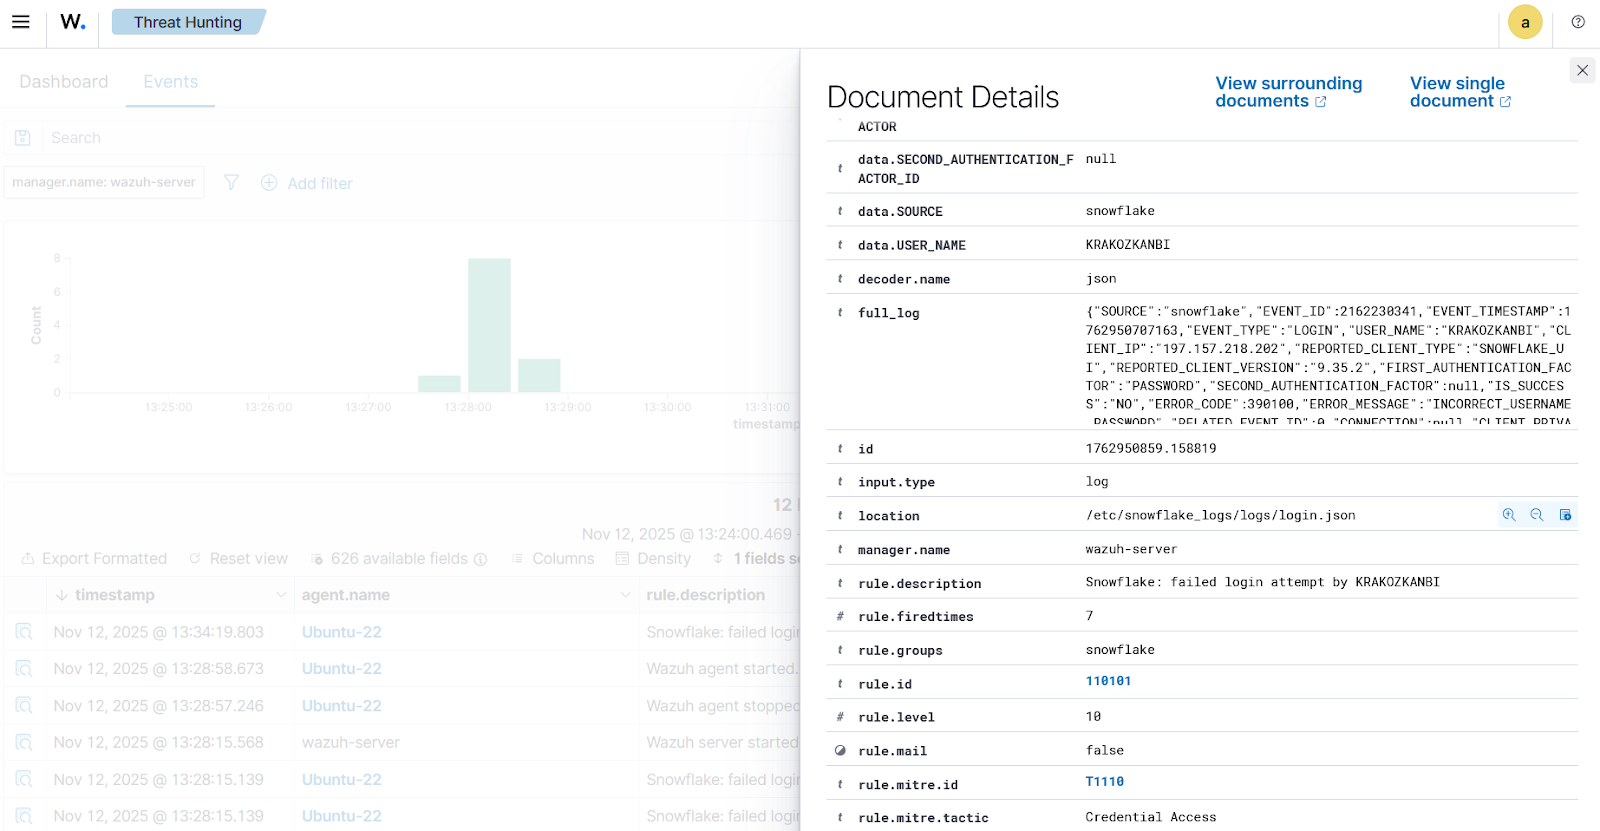Inspect document from the 13:34:19.803 row
The height and width of the screenshot is (831, 1600).
pyautogui.click(x=24, y=632)
